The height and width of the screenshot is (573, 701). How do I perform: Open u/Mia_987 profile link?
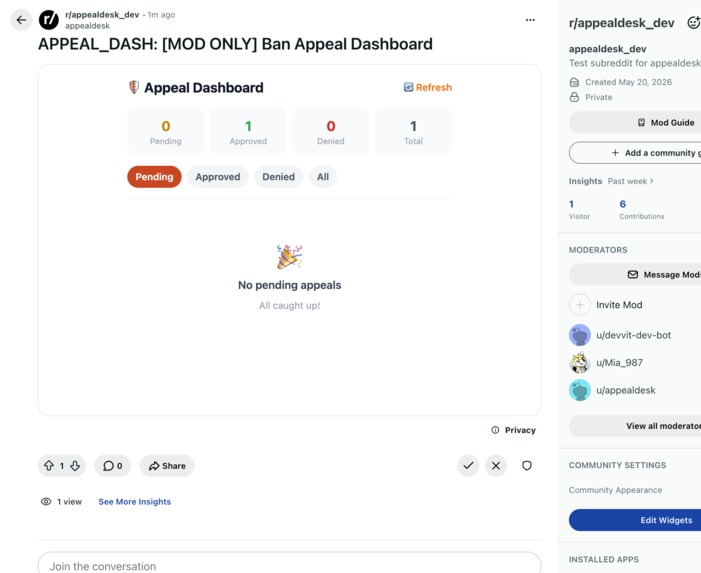[x=619, y=362]
